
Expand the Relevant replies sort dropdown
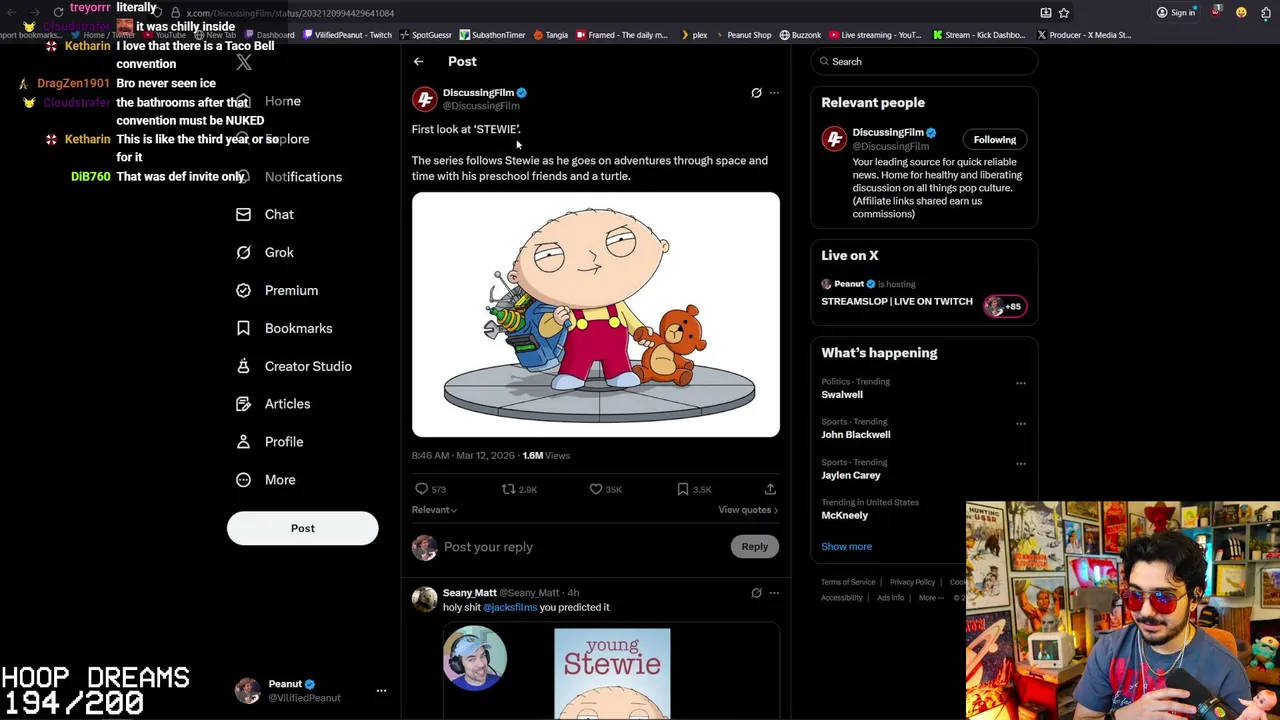(434, 510)
